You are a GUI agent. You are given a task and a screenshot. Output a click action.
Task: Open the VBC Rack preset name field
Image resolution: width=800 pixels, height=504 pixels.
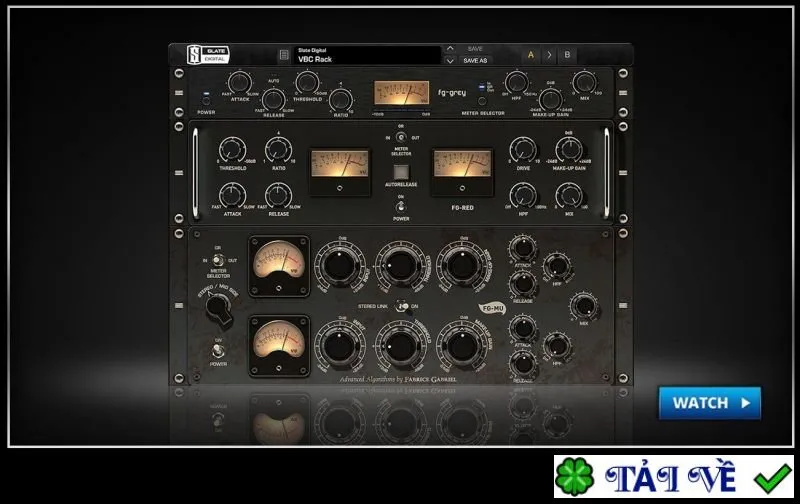click(367, 55)
